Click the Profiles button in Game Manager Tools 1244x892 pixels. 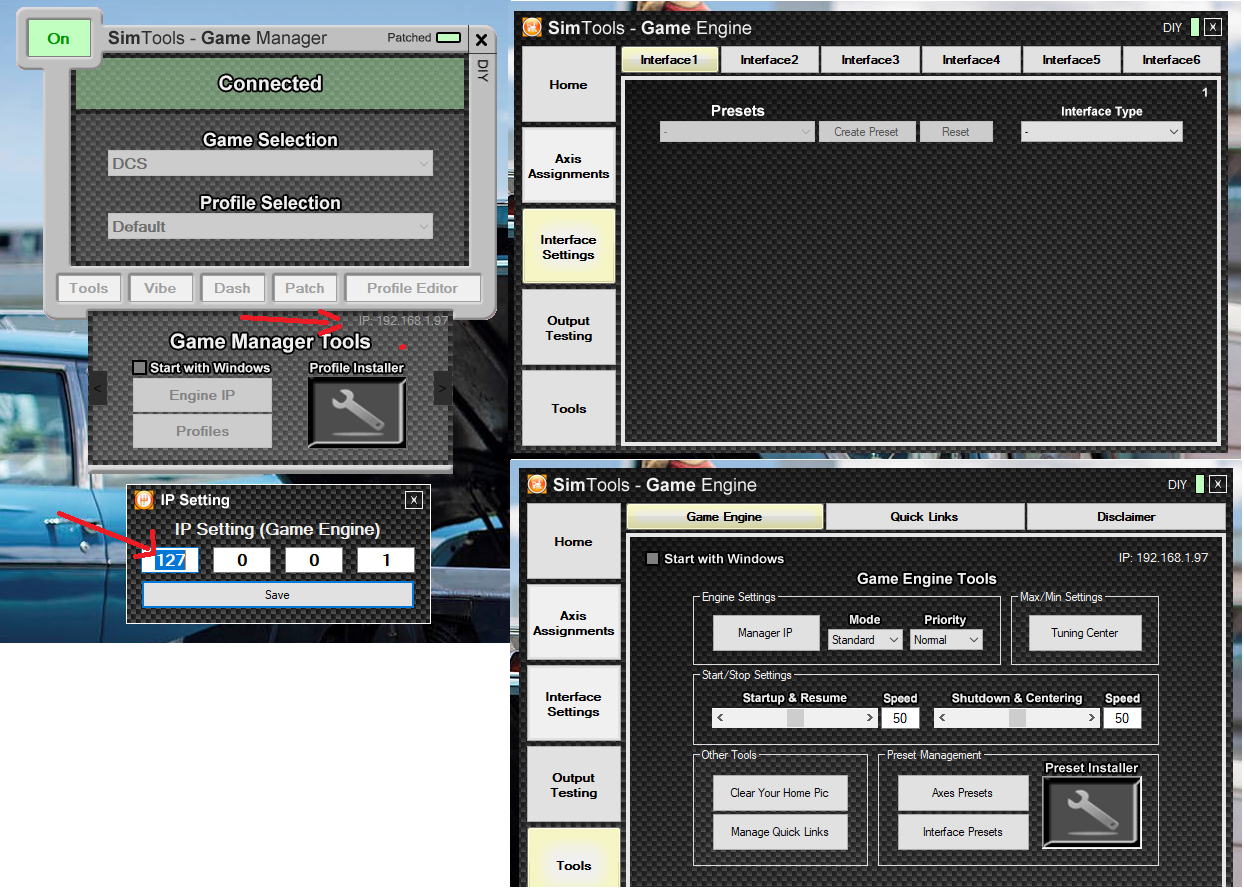tap(202, 431)
